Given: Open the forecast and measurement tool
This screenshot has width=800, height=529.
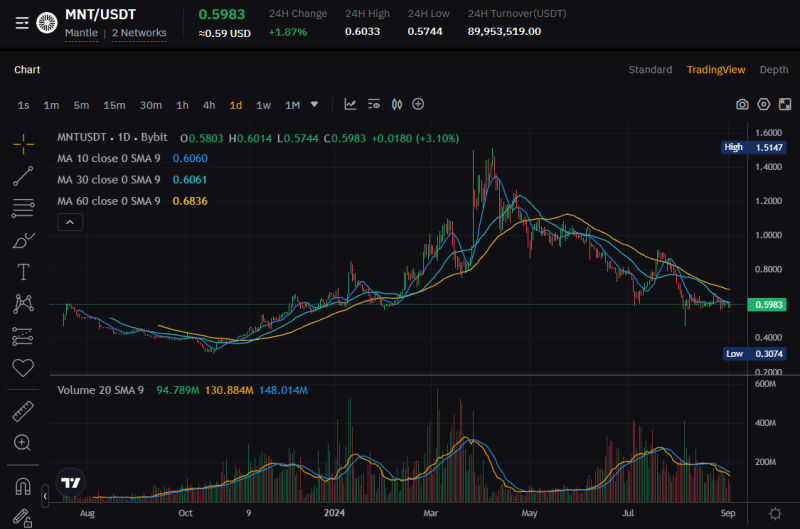Looking at the screenshot, I should (23, 336).
